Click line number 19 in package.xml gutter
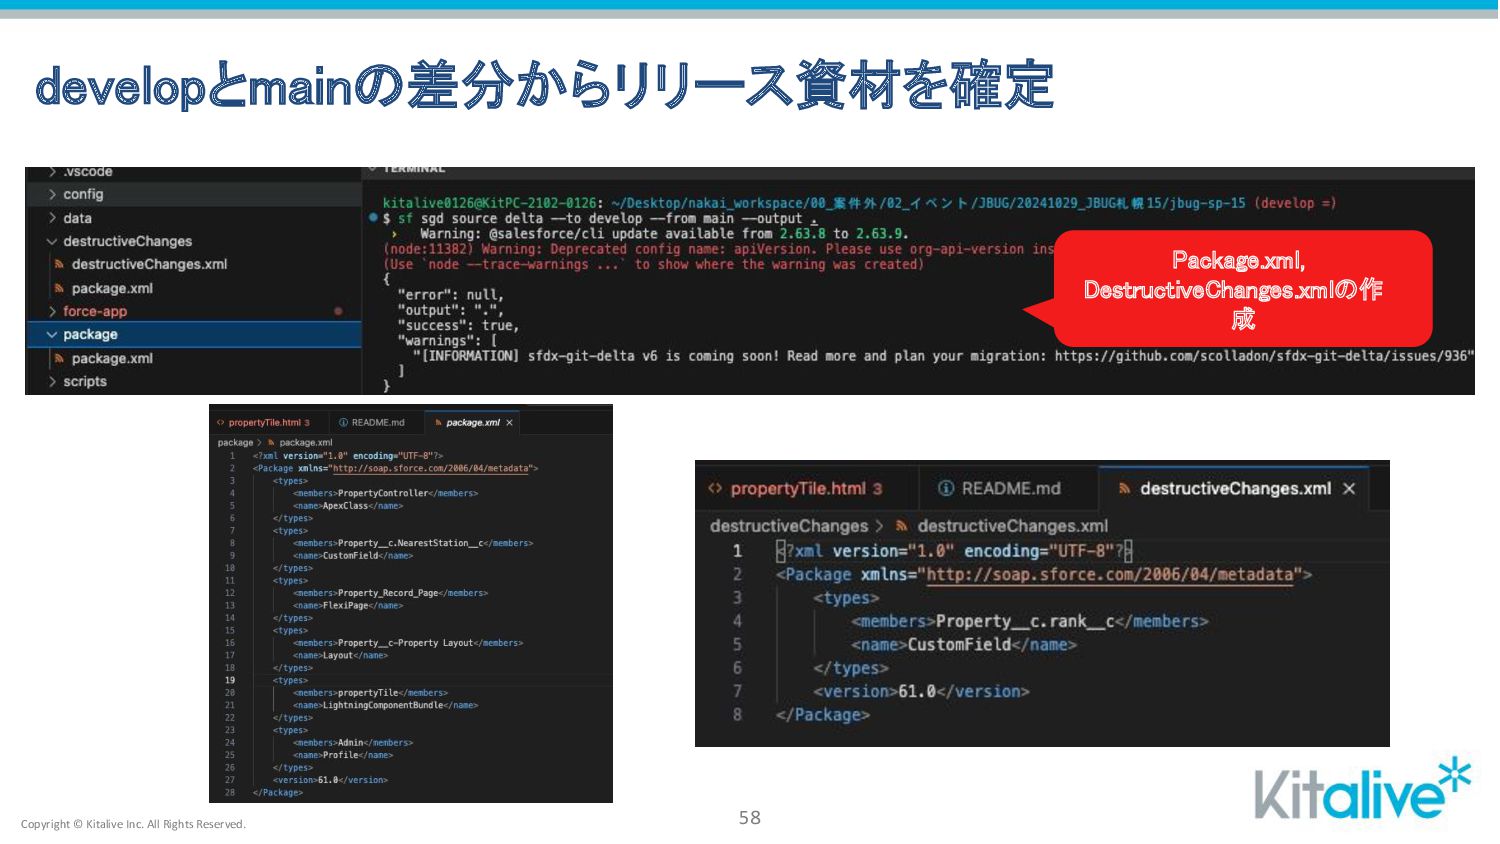The width and height of the screenshot is (1500, 844). (x=230, y=681)
